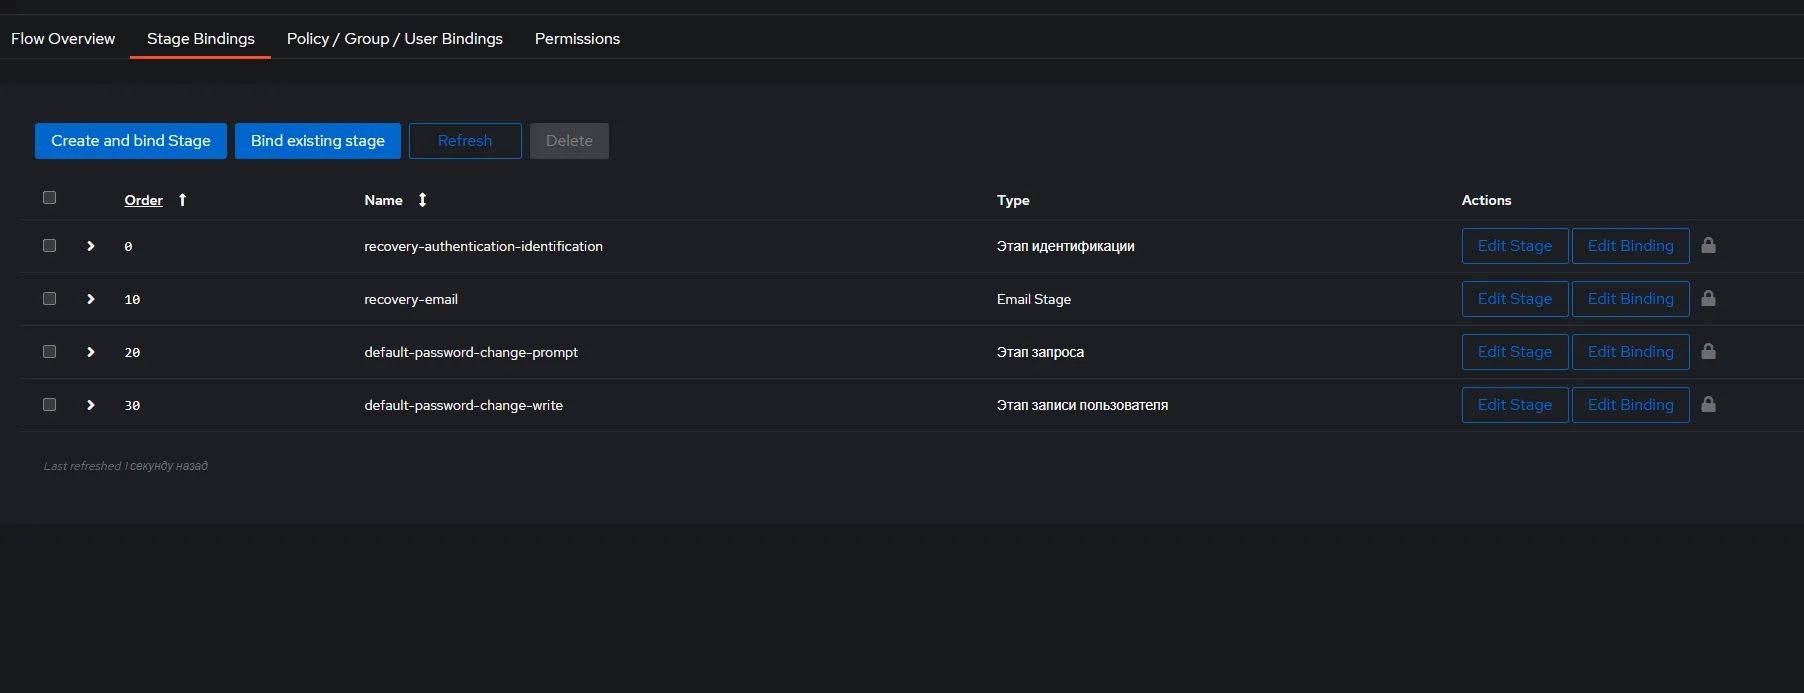
Task: Refresh the stage bindings list
Action: click(465, 141)
